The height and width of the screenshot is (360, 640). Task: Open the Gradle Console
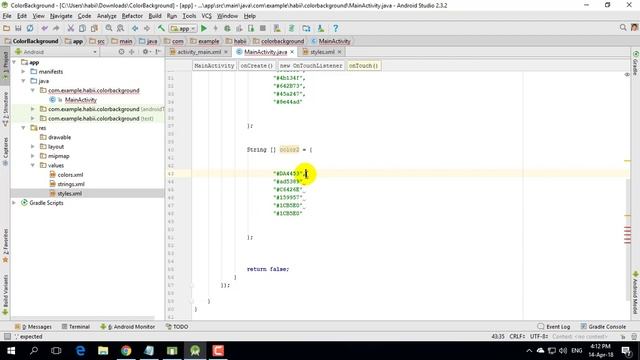pyautogui.click(x=603, y=327)
